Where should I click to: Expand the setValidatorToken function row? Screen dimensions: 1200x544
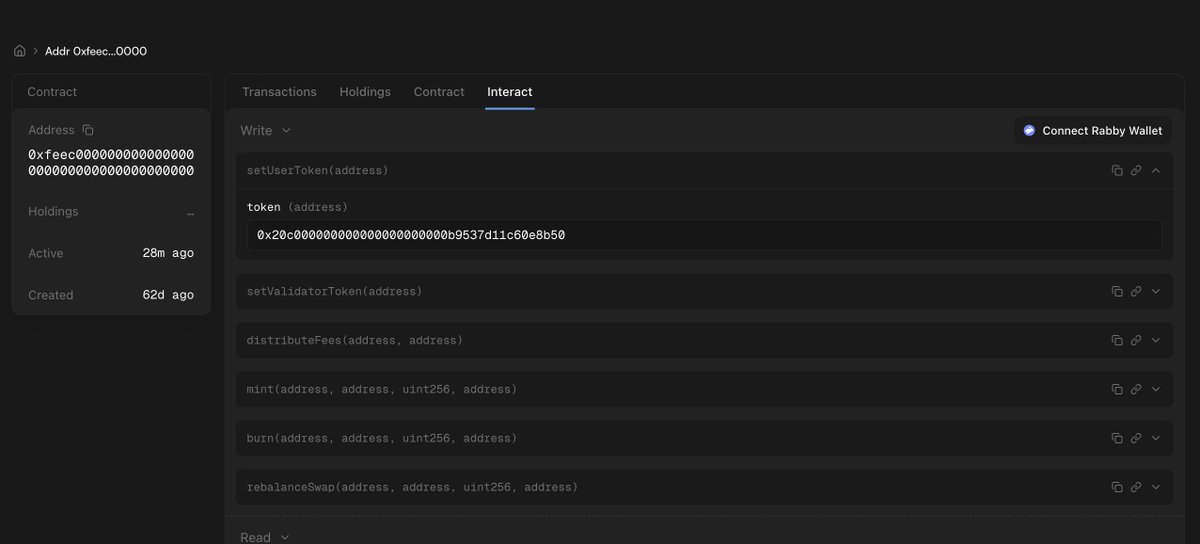click(x=1156, y=291)
